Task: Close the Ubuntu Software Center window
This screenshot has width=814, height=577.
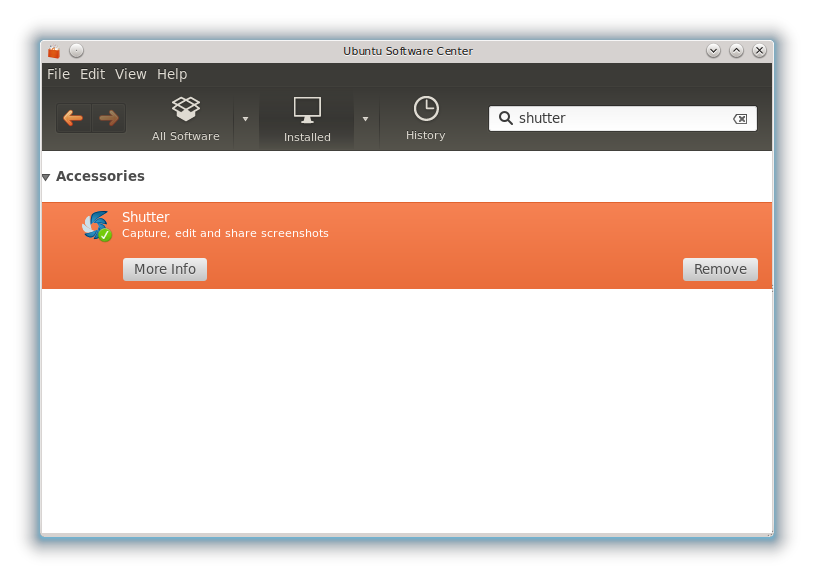Action: coord(759,50)
